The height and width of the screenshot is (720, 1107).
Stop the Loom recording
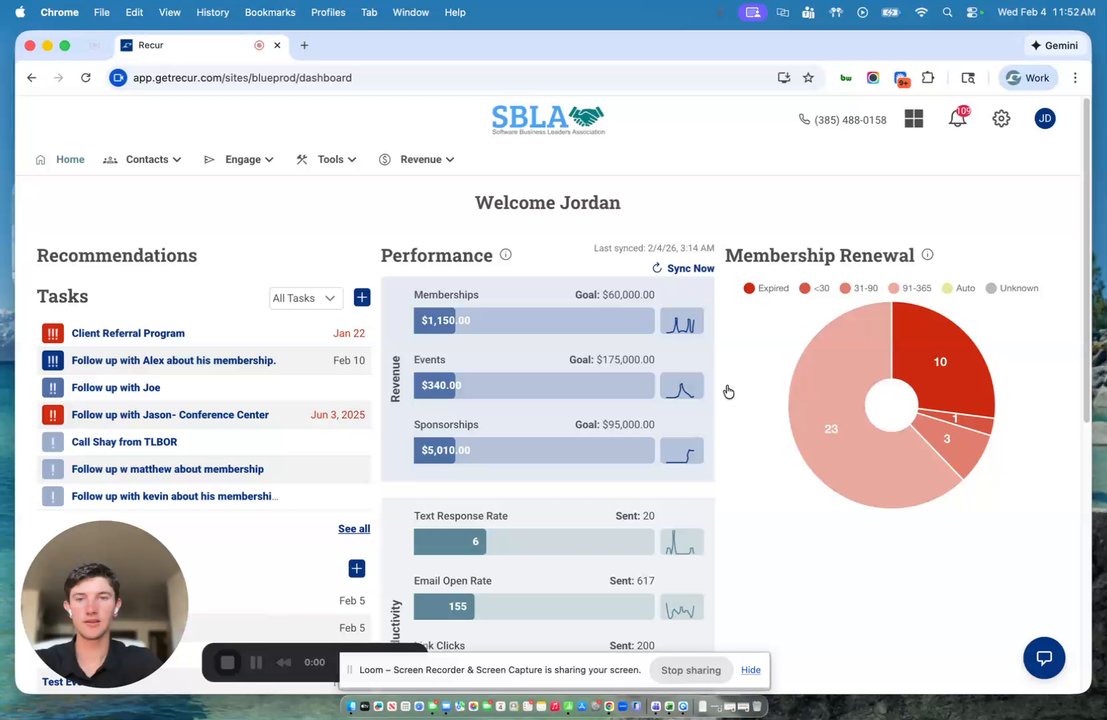(x=227, y=662)
